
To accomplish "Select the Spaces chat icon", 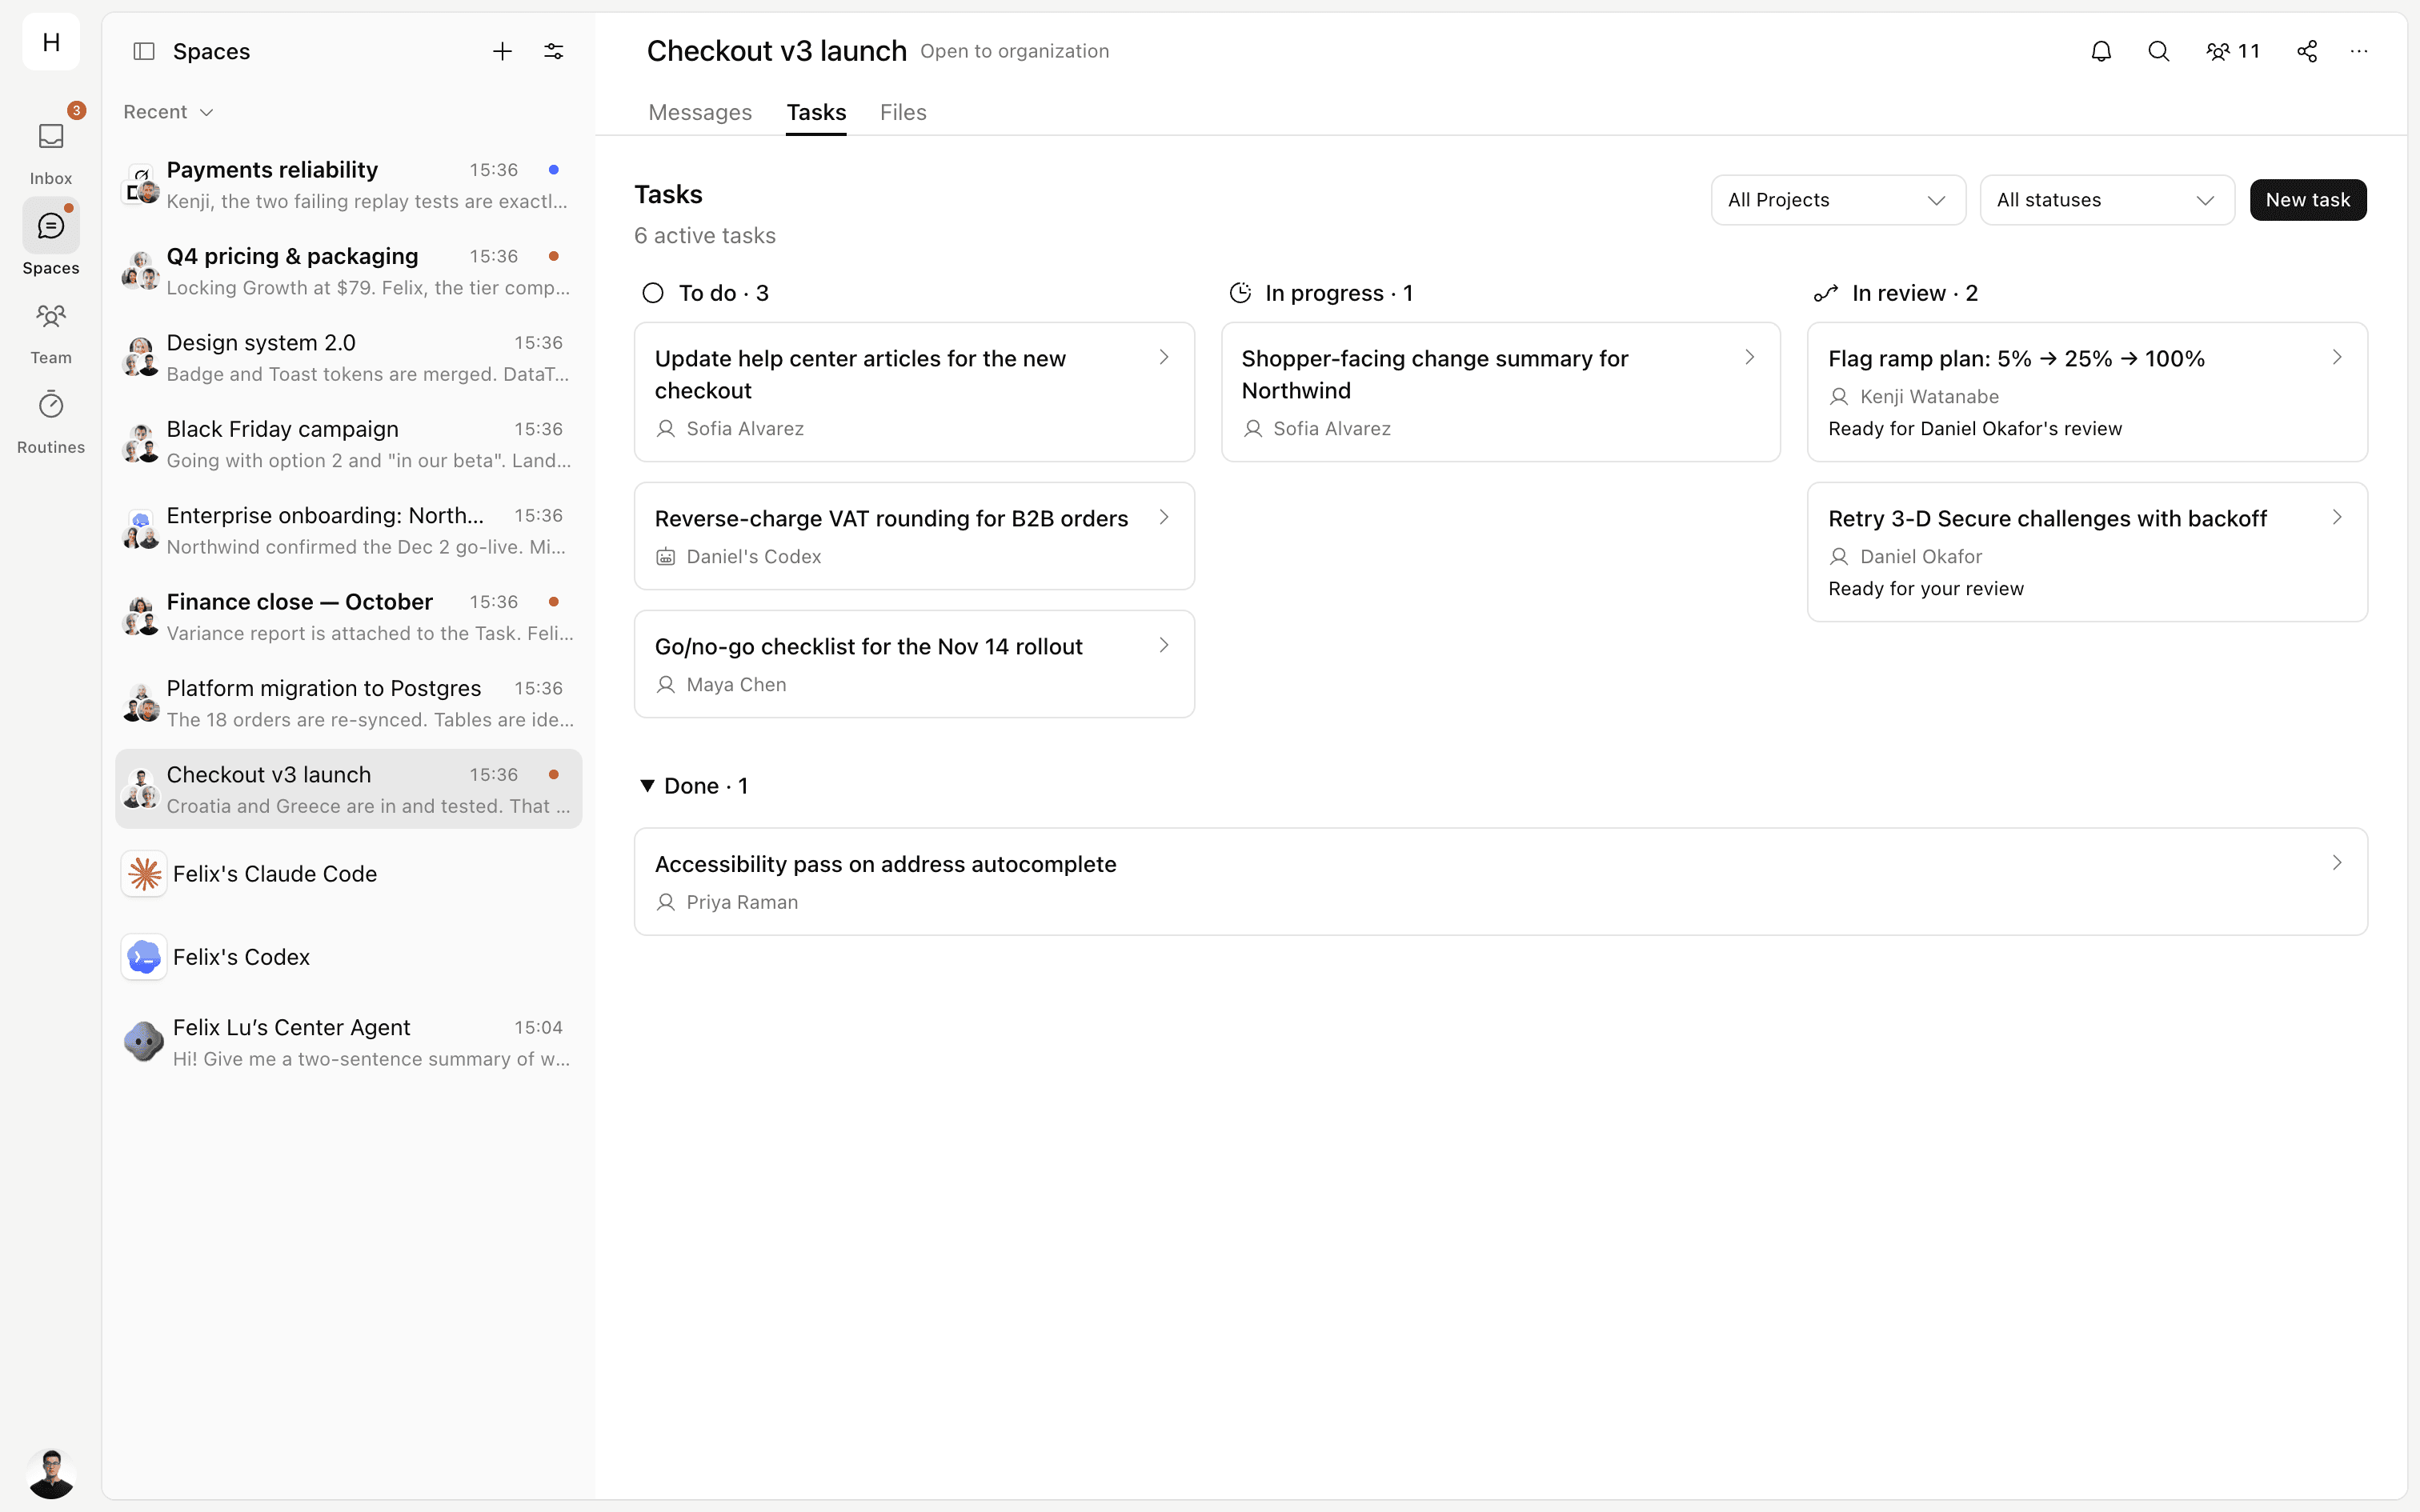I will [51, 226].
